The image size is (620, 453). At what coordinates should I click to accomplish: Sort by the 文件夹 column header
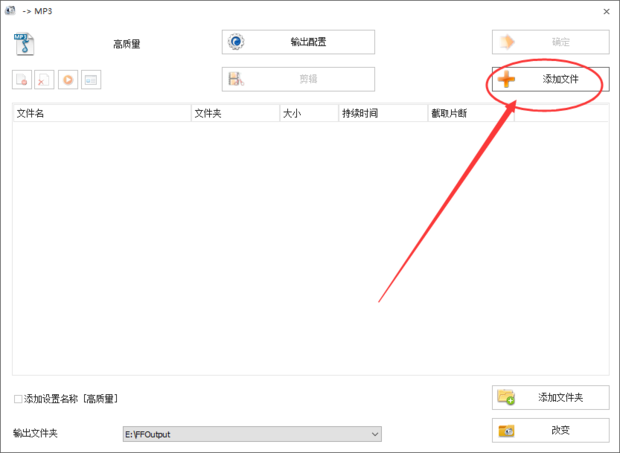click(235, 113)
